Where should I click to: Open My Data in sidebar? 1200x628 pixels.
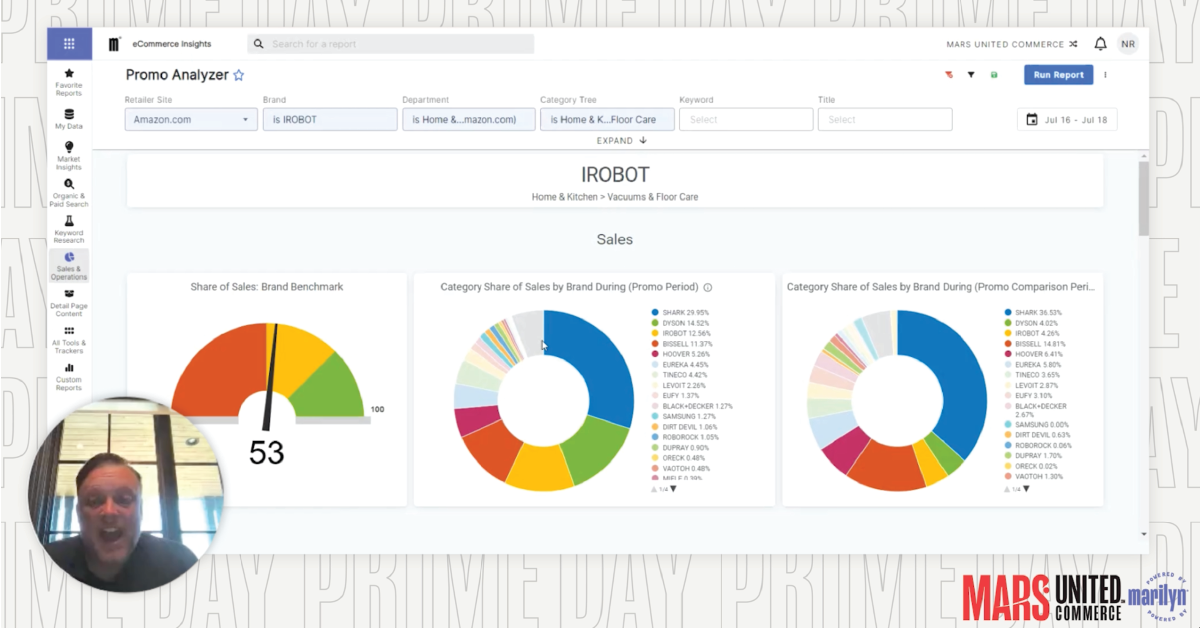coord(69,119)
